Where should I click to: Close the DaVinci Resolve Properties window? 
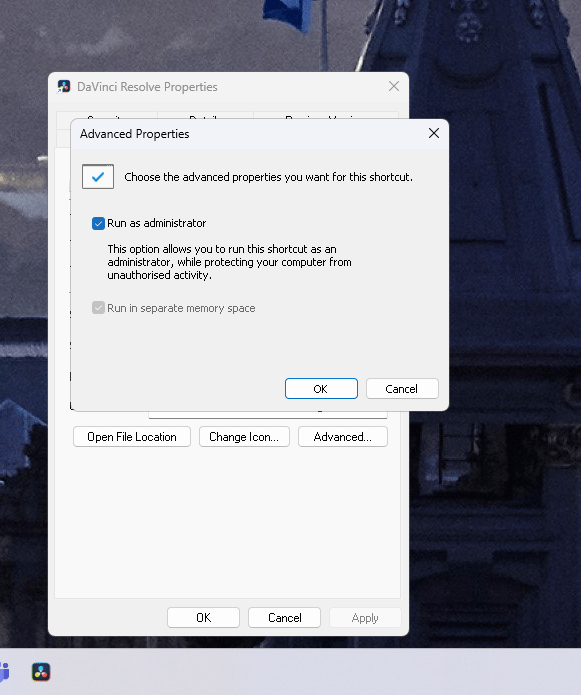(x=394, y=86)
